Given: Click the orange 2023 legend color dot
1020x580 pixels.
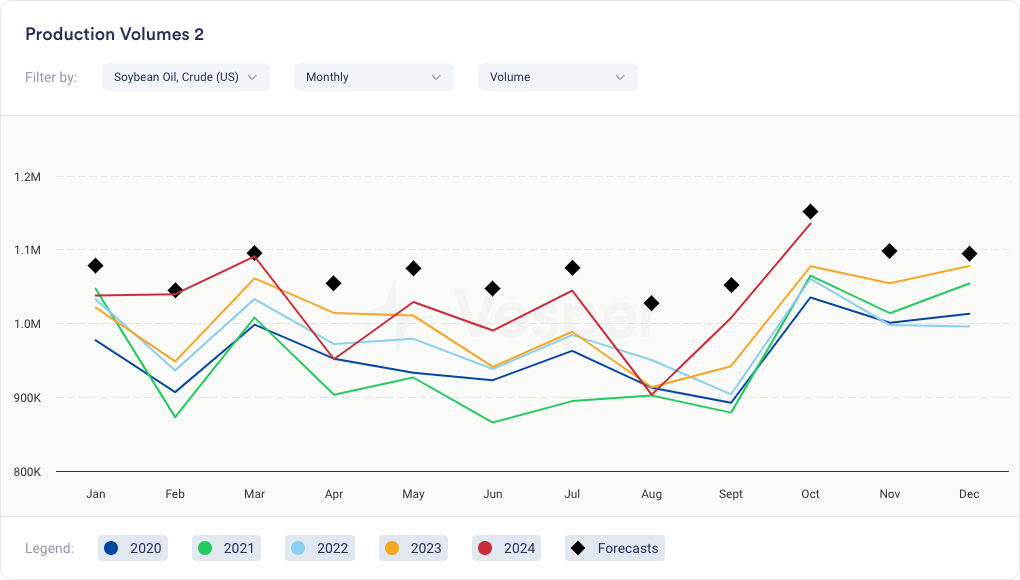Looking at the screenshot, I should coord(393,548).
